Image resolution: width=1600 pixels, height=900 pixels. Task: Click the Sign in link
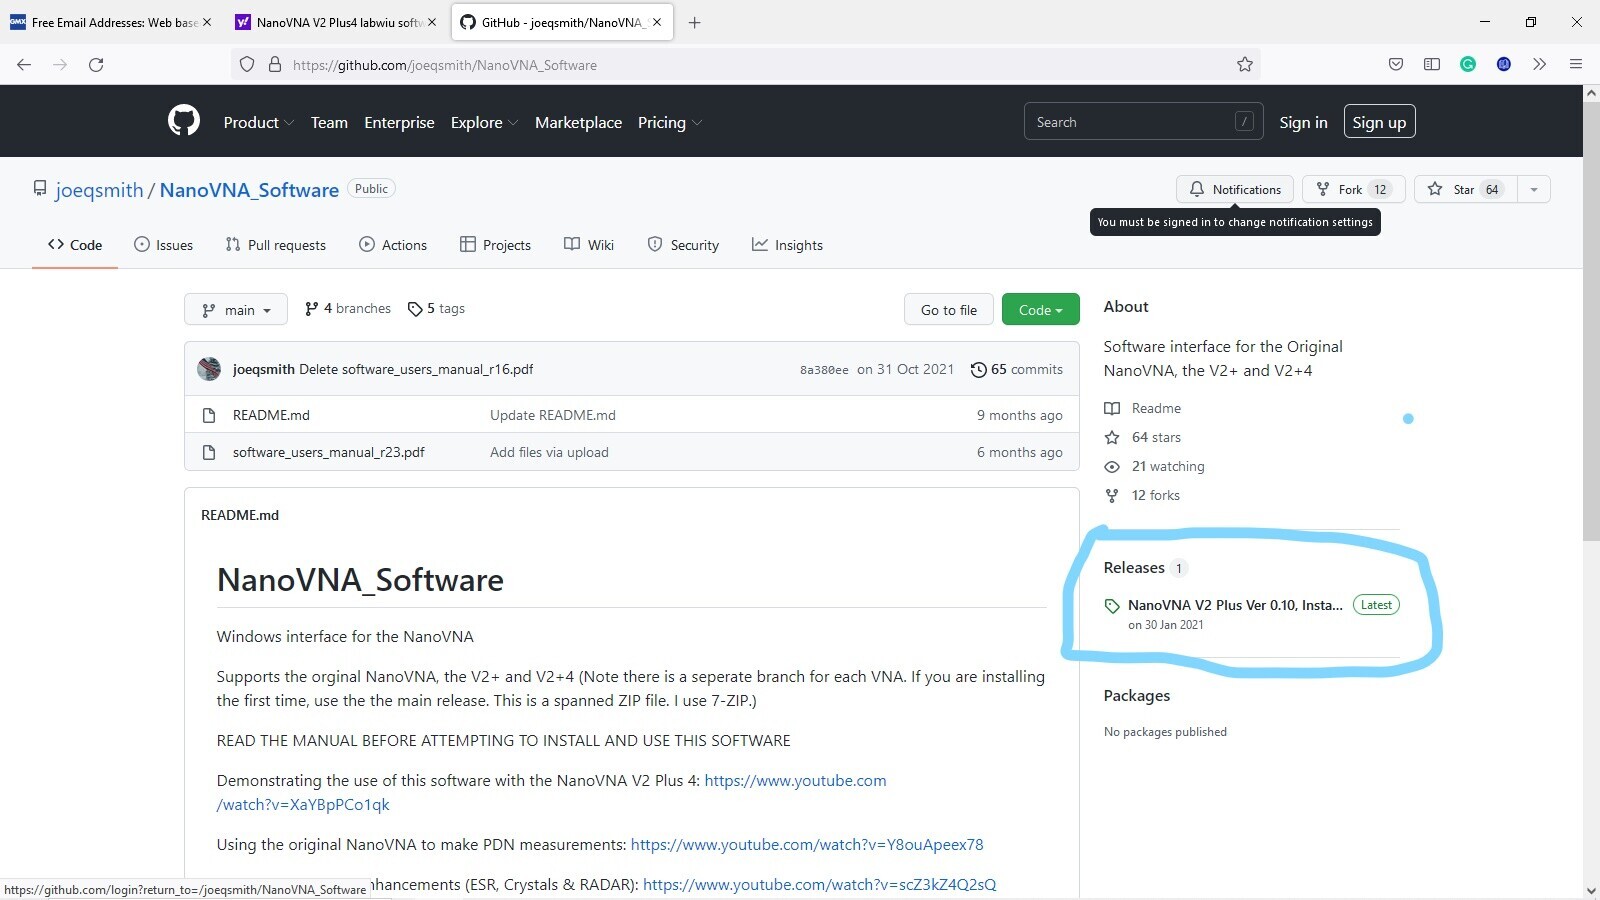point(1303,122)
